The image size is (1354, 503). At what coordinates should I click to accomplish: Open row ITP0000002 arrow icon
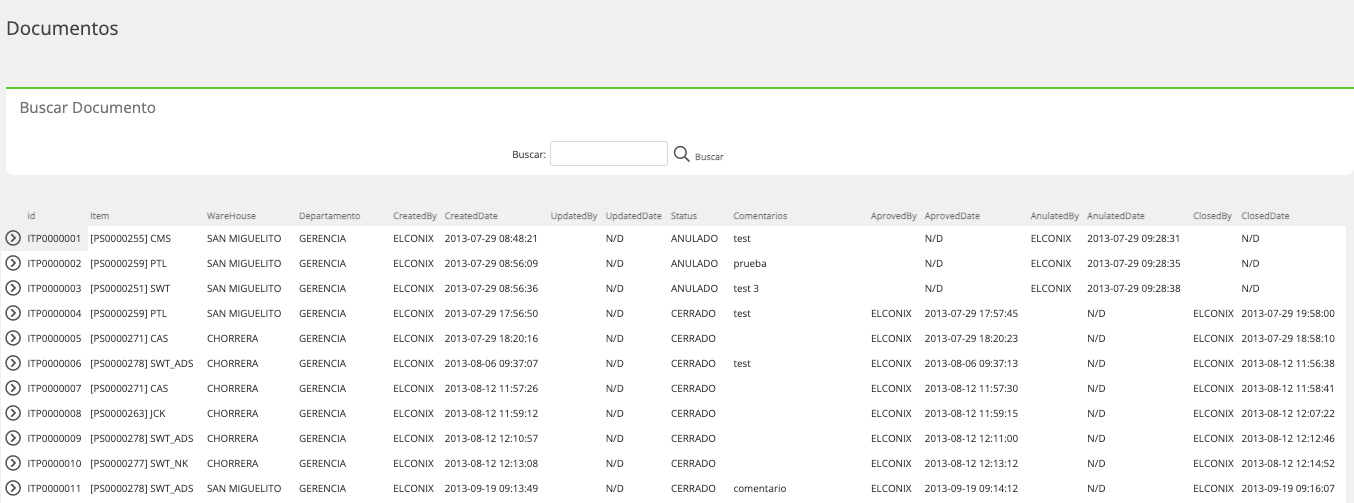click(x=13, y=263)
